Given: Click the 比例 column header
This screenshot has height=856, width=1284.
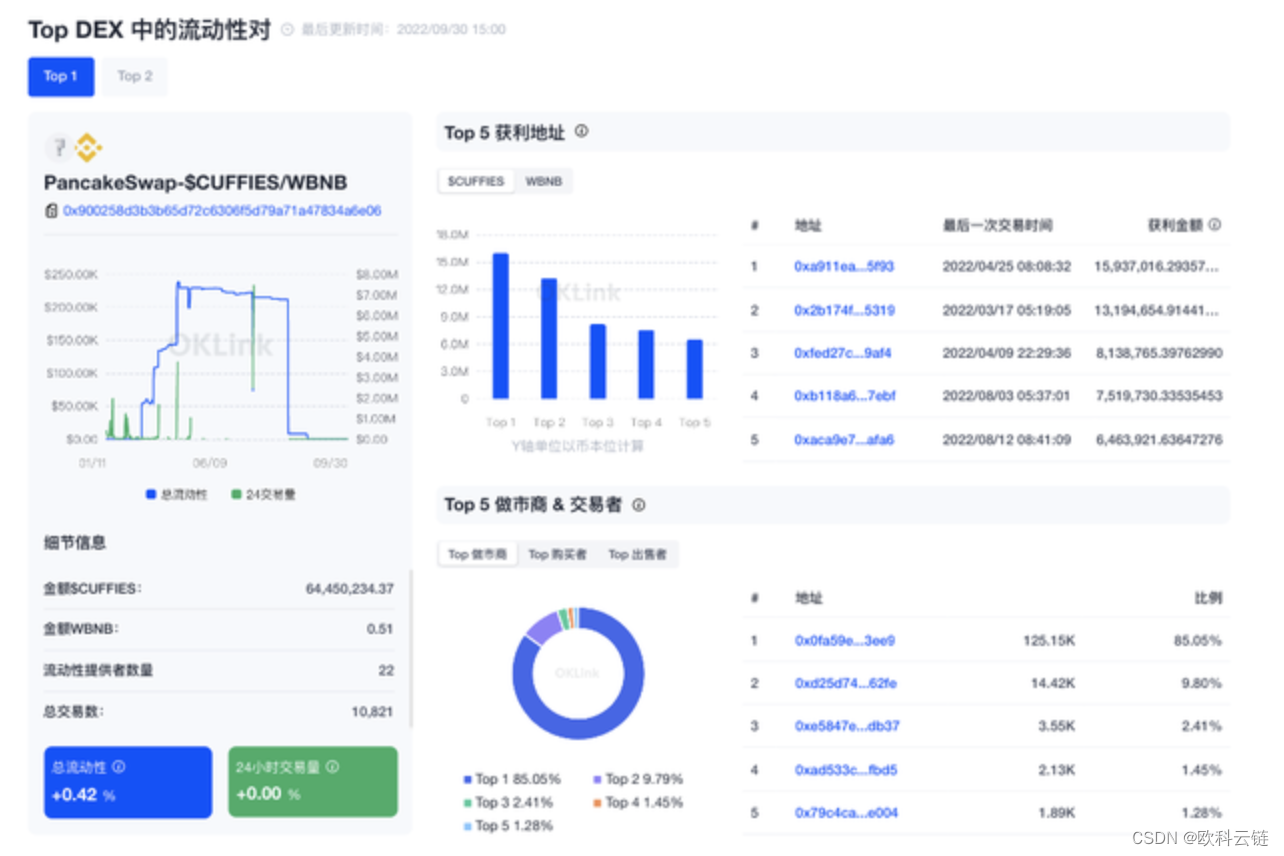Looking at the screenshot, I should tap(1208, 598).
